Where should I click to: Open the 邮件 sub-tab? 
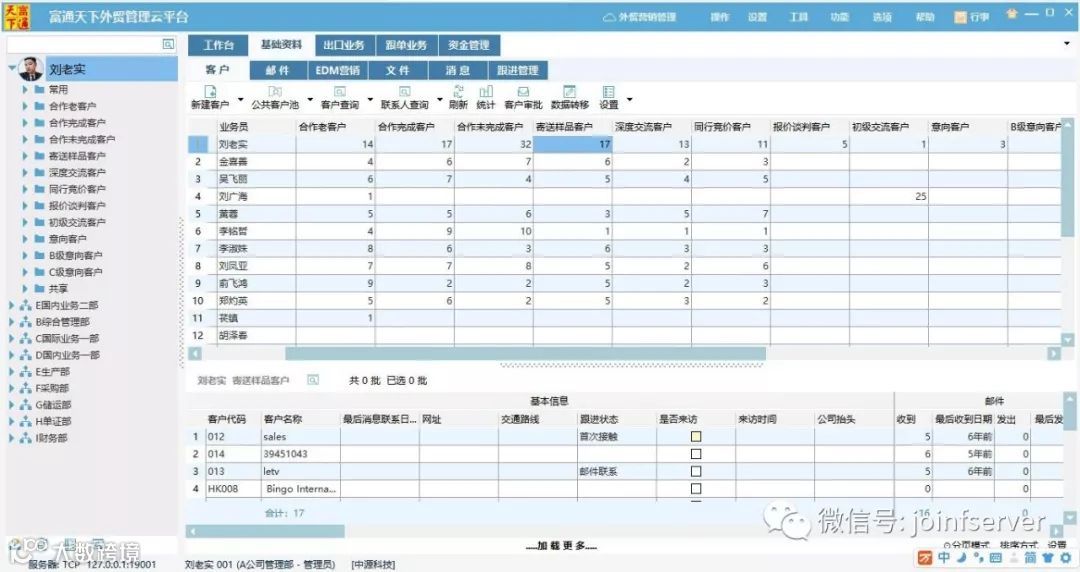pyautogui.click(x=277, y=70)
